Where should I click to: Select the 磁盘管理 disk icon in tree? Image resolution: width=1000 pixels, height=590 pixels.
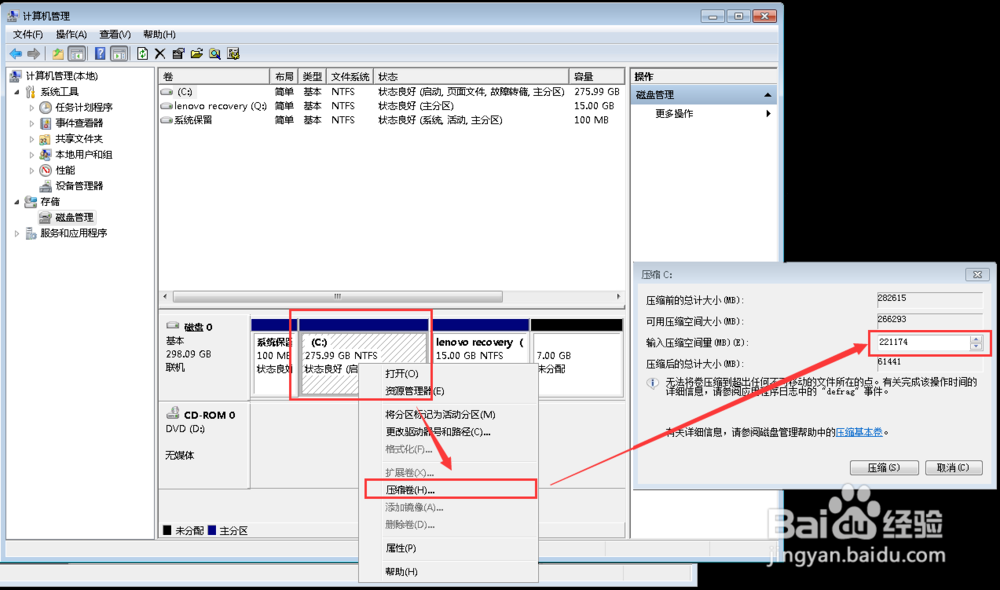(x=45, y=218)
